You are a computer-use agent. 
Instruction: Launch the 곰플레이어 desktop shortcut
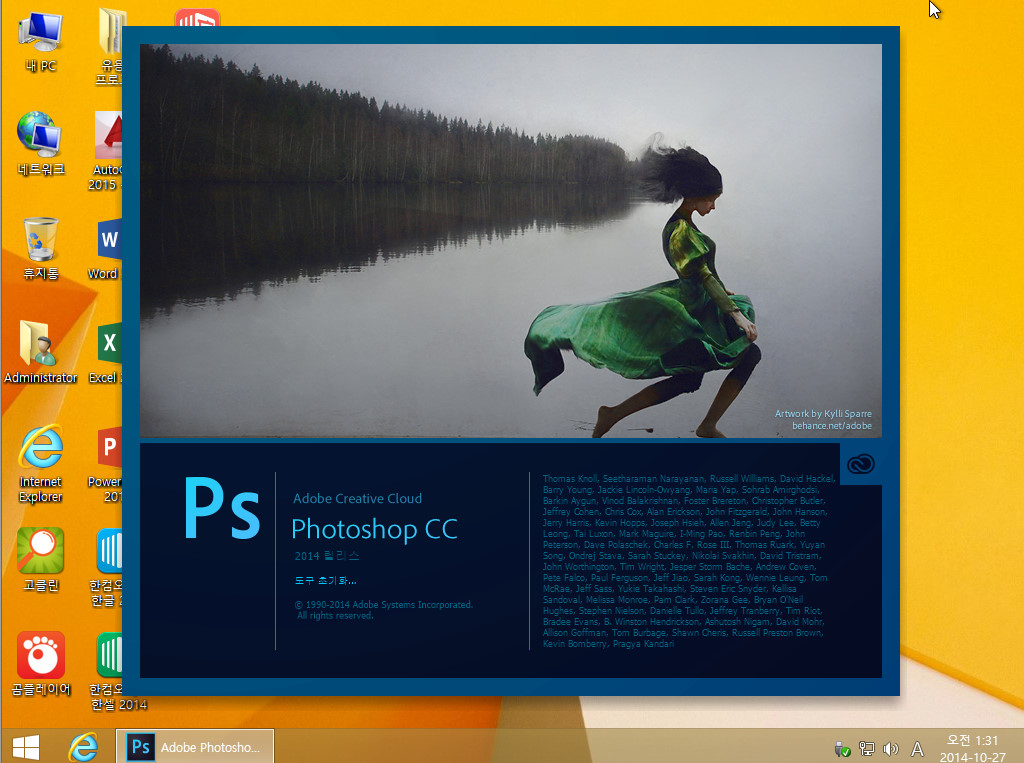(x=40, y=663)
